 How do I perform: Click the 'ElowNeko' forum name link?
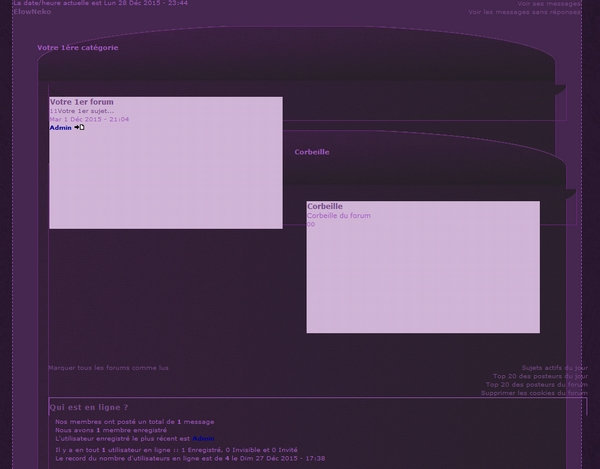(x=32, y=12)
